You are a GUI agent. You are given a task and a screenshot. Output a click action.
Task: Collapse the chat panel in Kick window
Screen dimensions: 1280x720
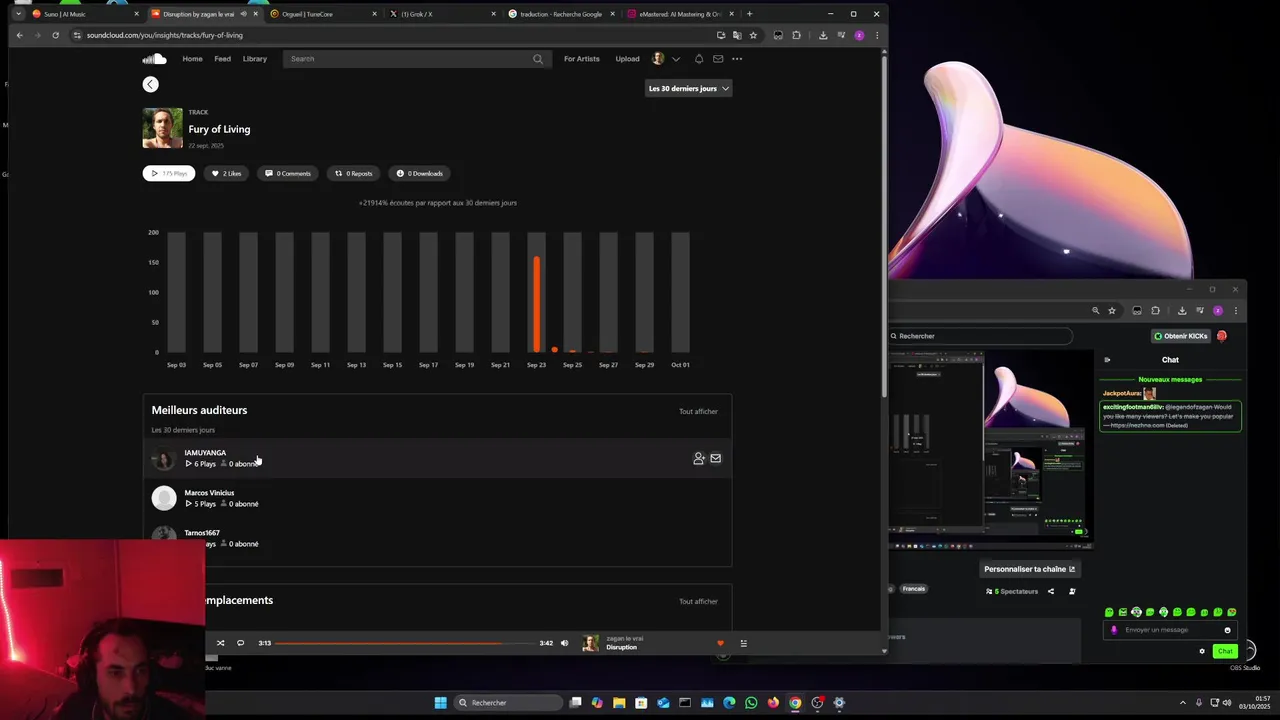[x=1107, y=360]
